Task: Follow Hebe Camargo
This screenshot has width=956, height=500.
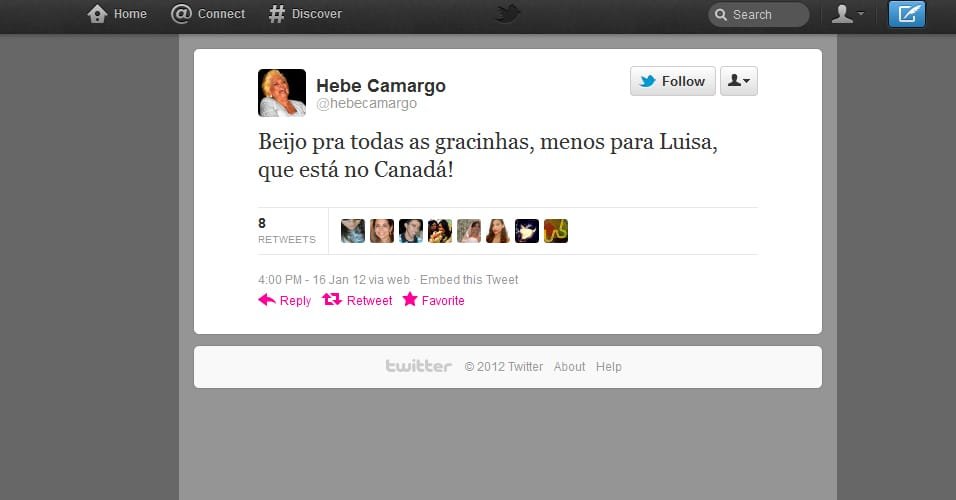Action: point(672,80)
